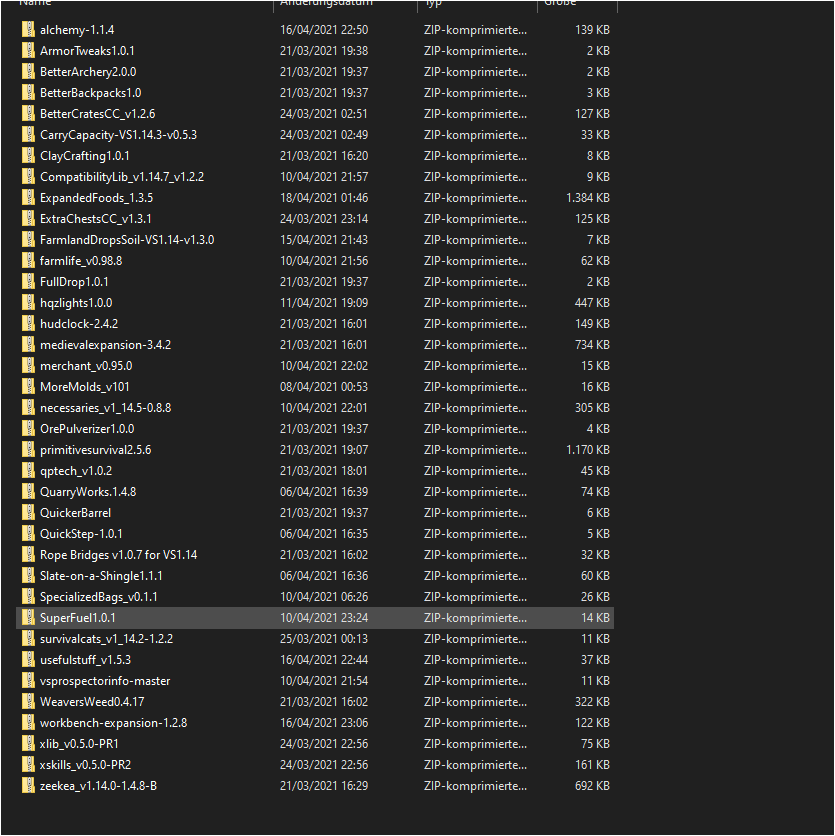Image resolution: width=835 pixels, height=836 pixels.
Task: Select the file Rope Bridges v1.0.7 for VS1.14
Action: click(118, 555)
